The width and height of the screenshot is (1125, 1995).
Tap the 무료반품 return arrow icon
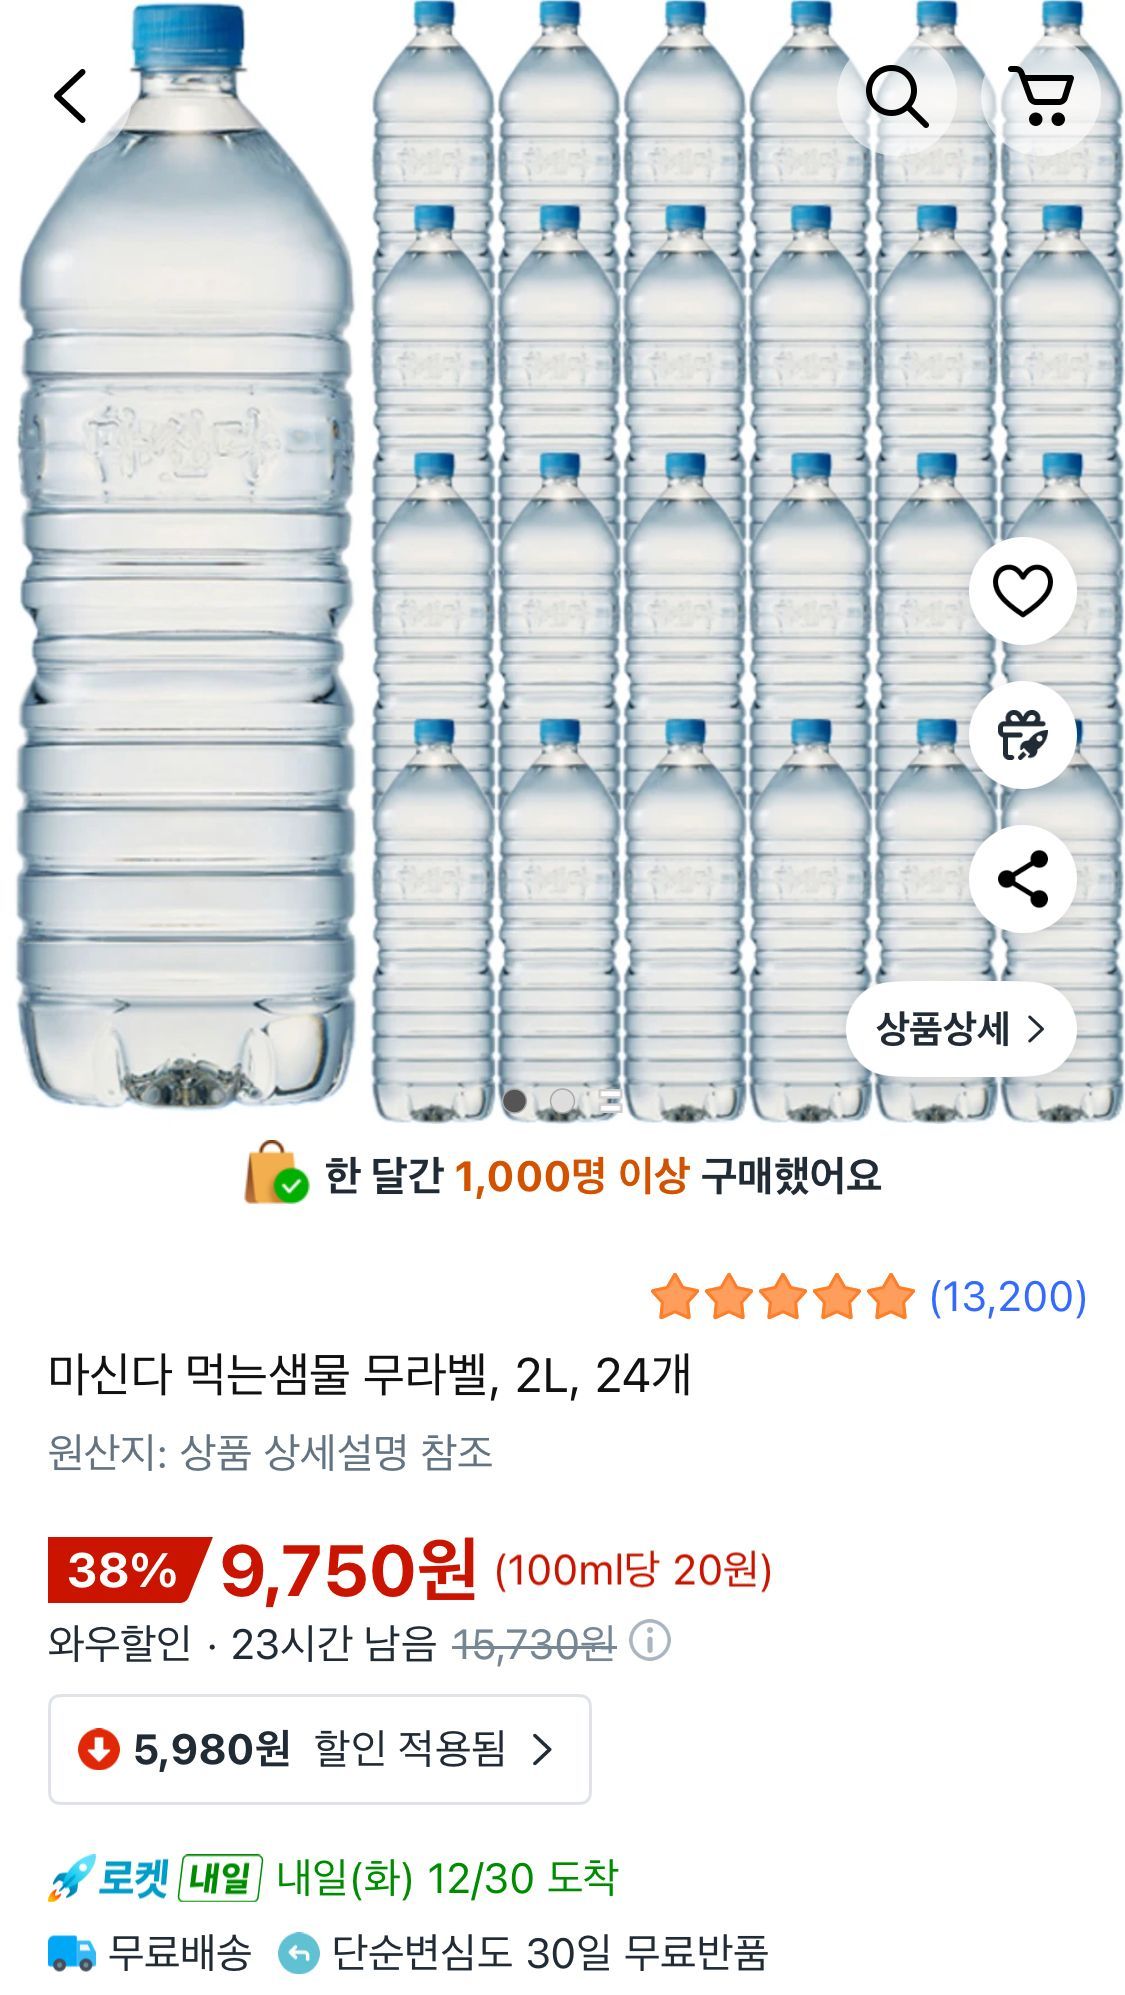298,1952
